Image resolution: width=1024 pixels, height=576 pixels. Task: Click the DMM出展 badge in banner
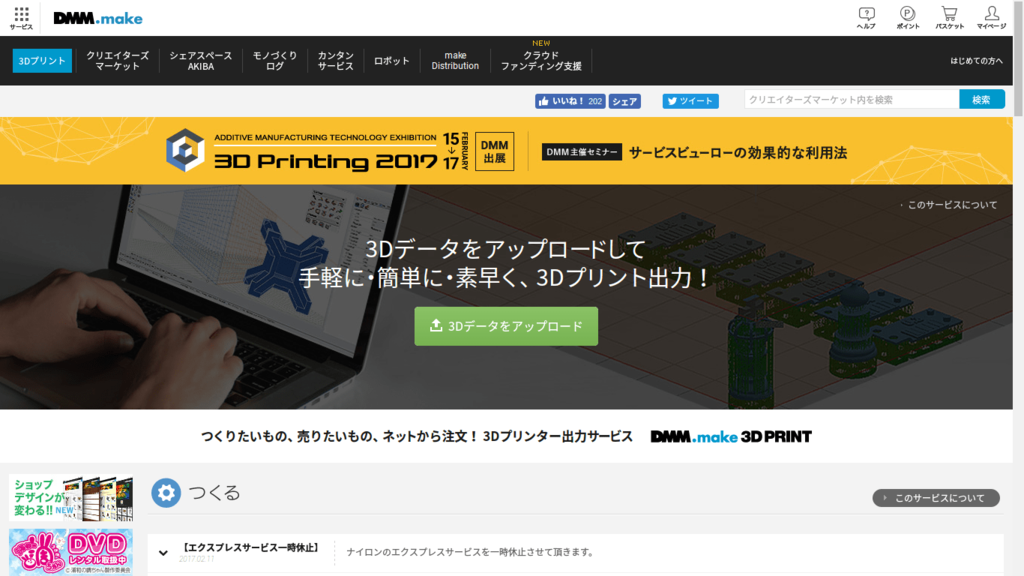pyautogui.click(x=494, y=152)
